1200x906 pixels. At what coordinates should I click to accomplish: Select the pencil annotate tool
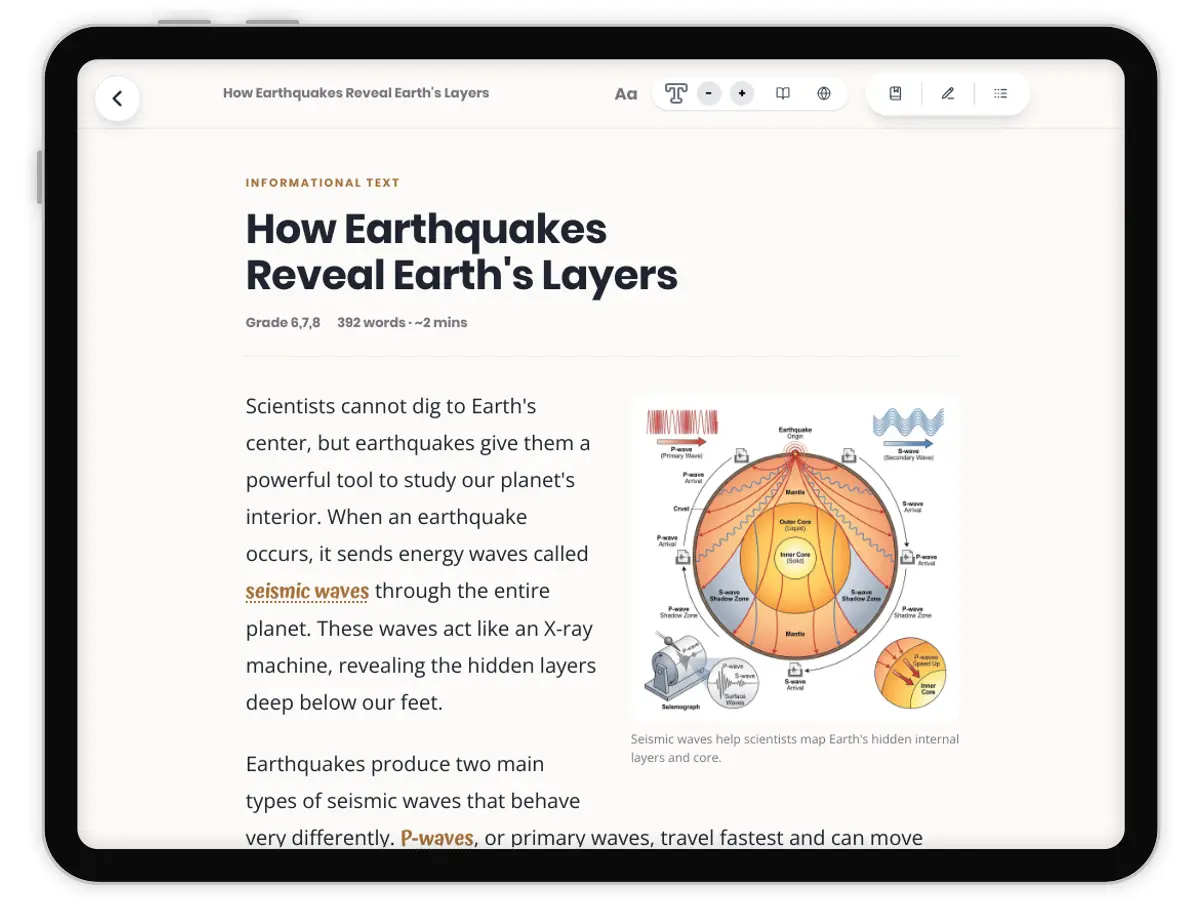coord(948,94)
